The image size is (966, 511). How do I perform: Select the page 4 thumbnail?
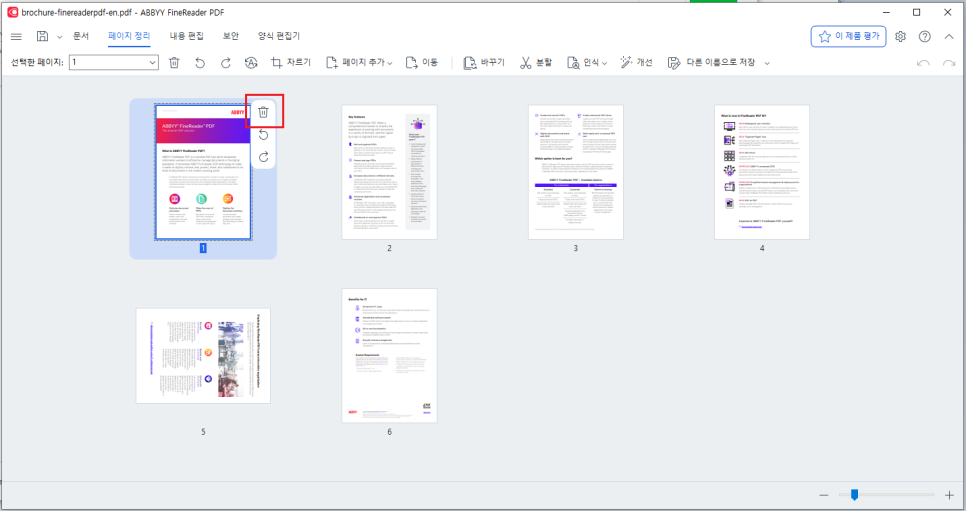tap(761, 172)
